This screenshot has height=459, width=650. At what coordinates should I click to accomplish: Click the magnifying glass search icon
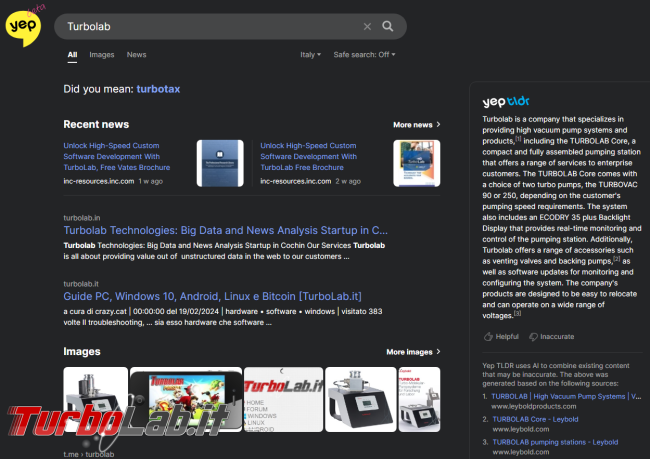coord(388,26)
